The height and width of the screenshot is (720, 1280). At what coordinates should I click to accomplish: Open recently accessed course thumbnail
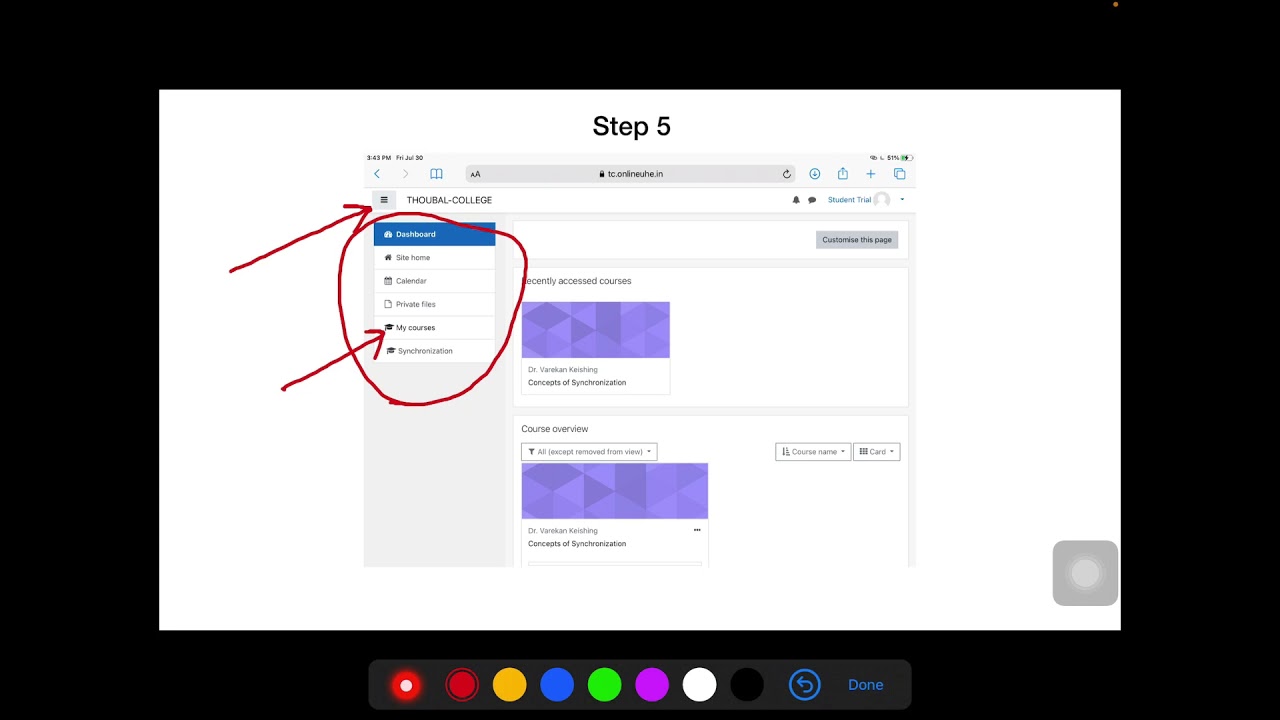596,330
